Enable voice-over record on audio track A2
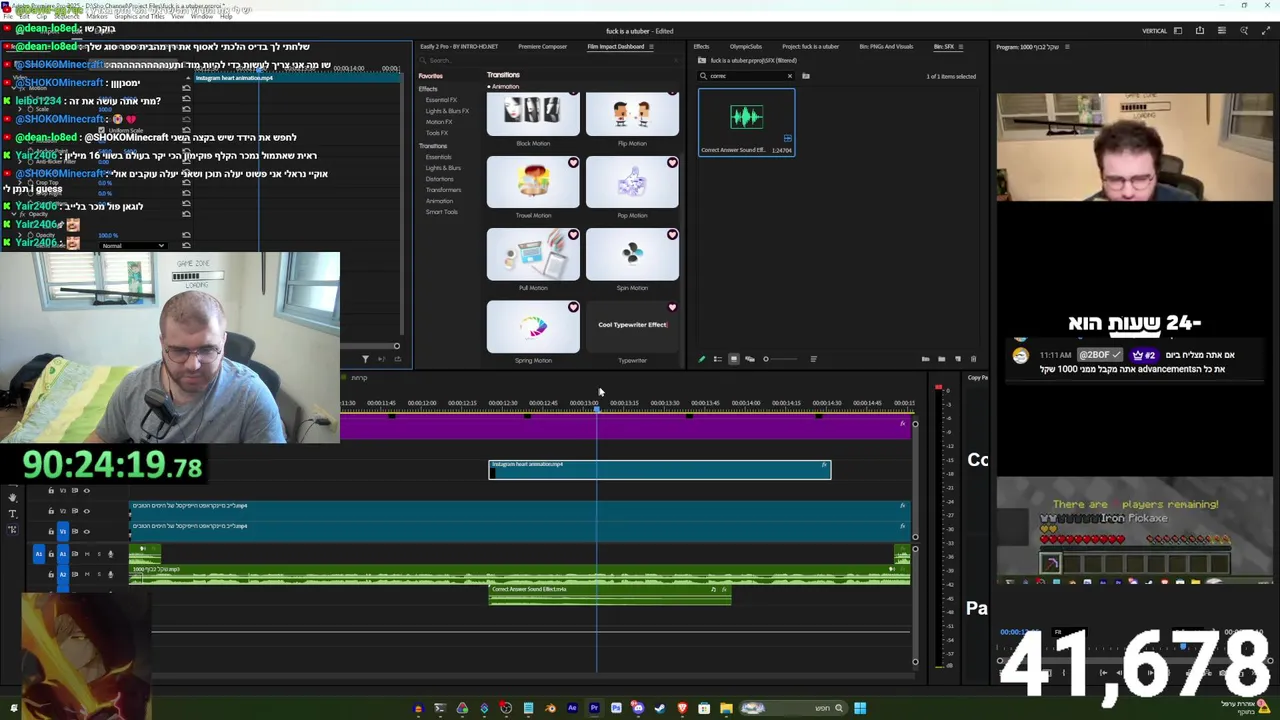This screenshot has width=1280, height=720. click(x=110, y=574)
